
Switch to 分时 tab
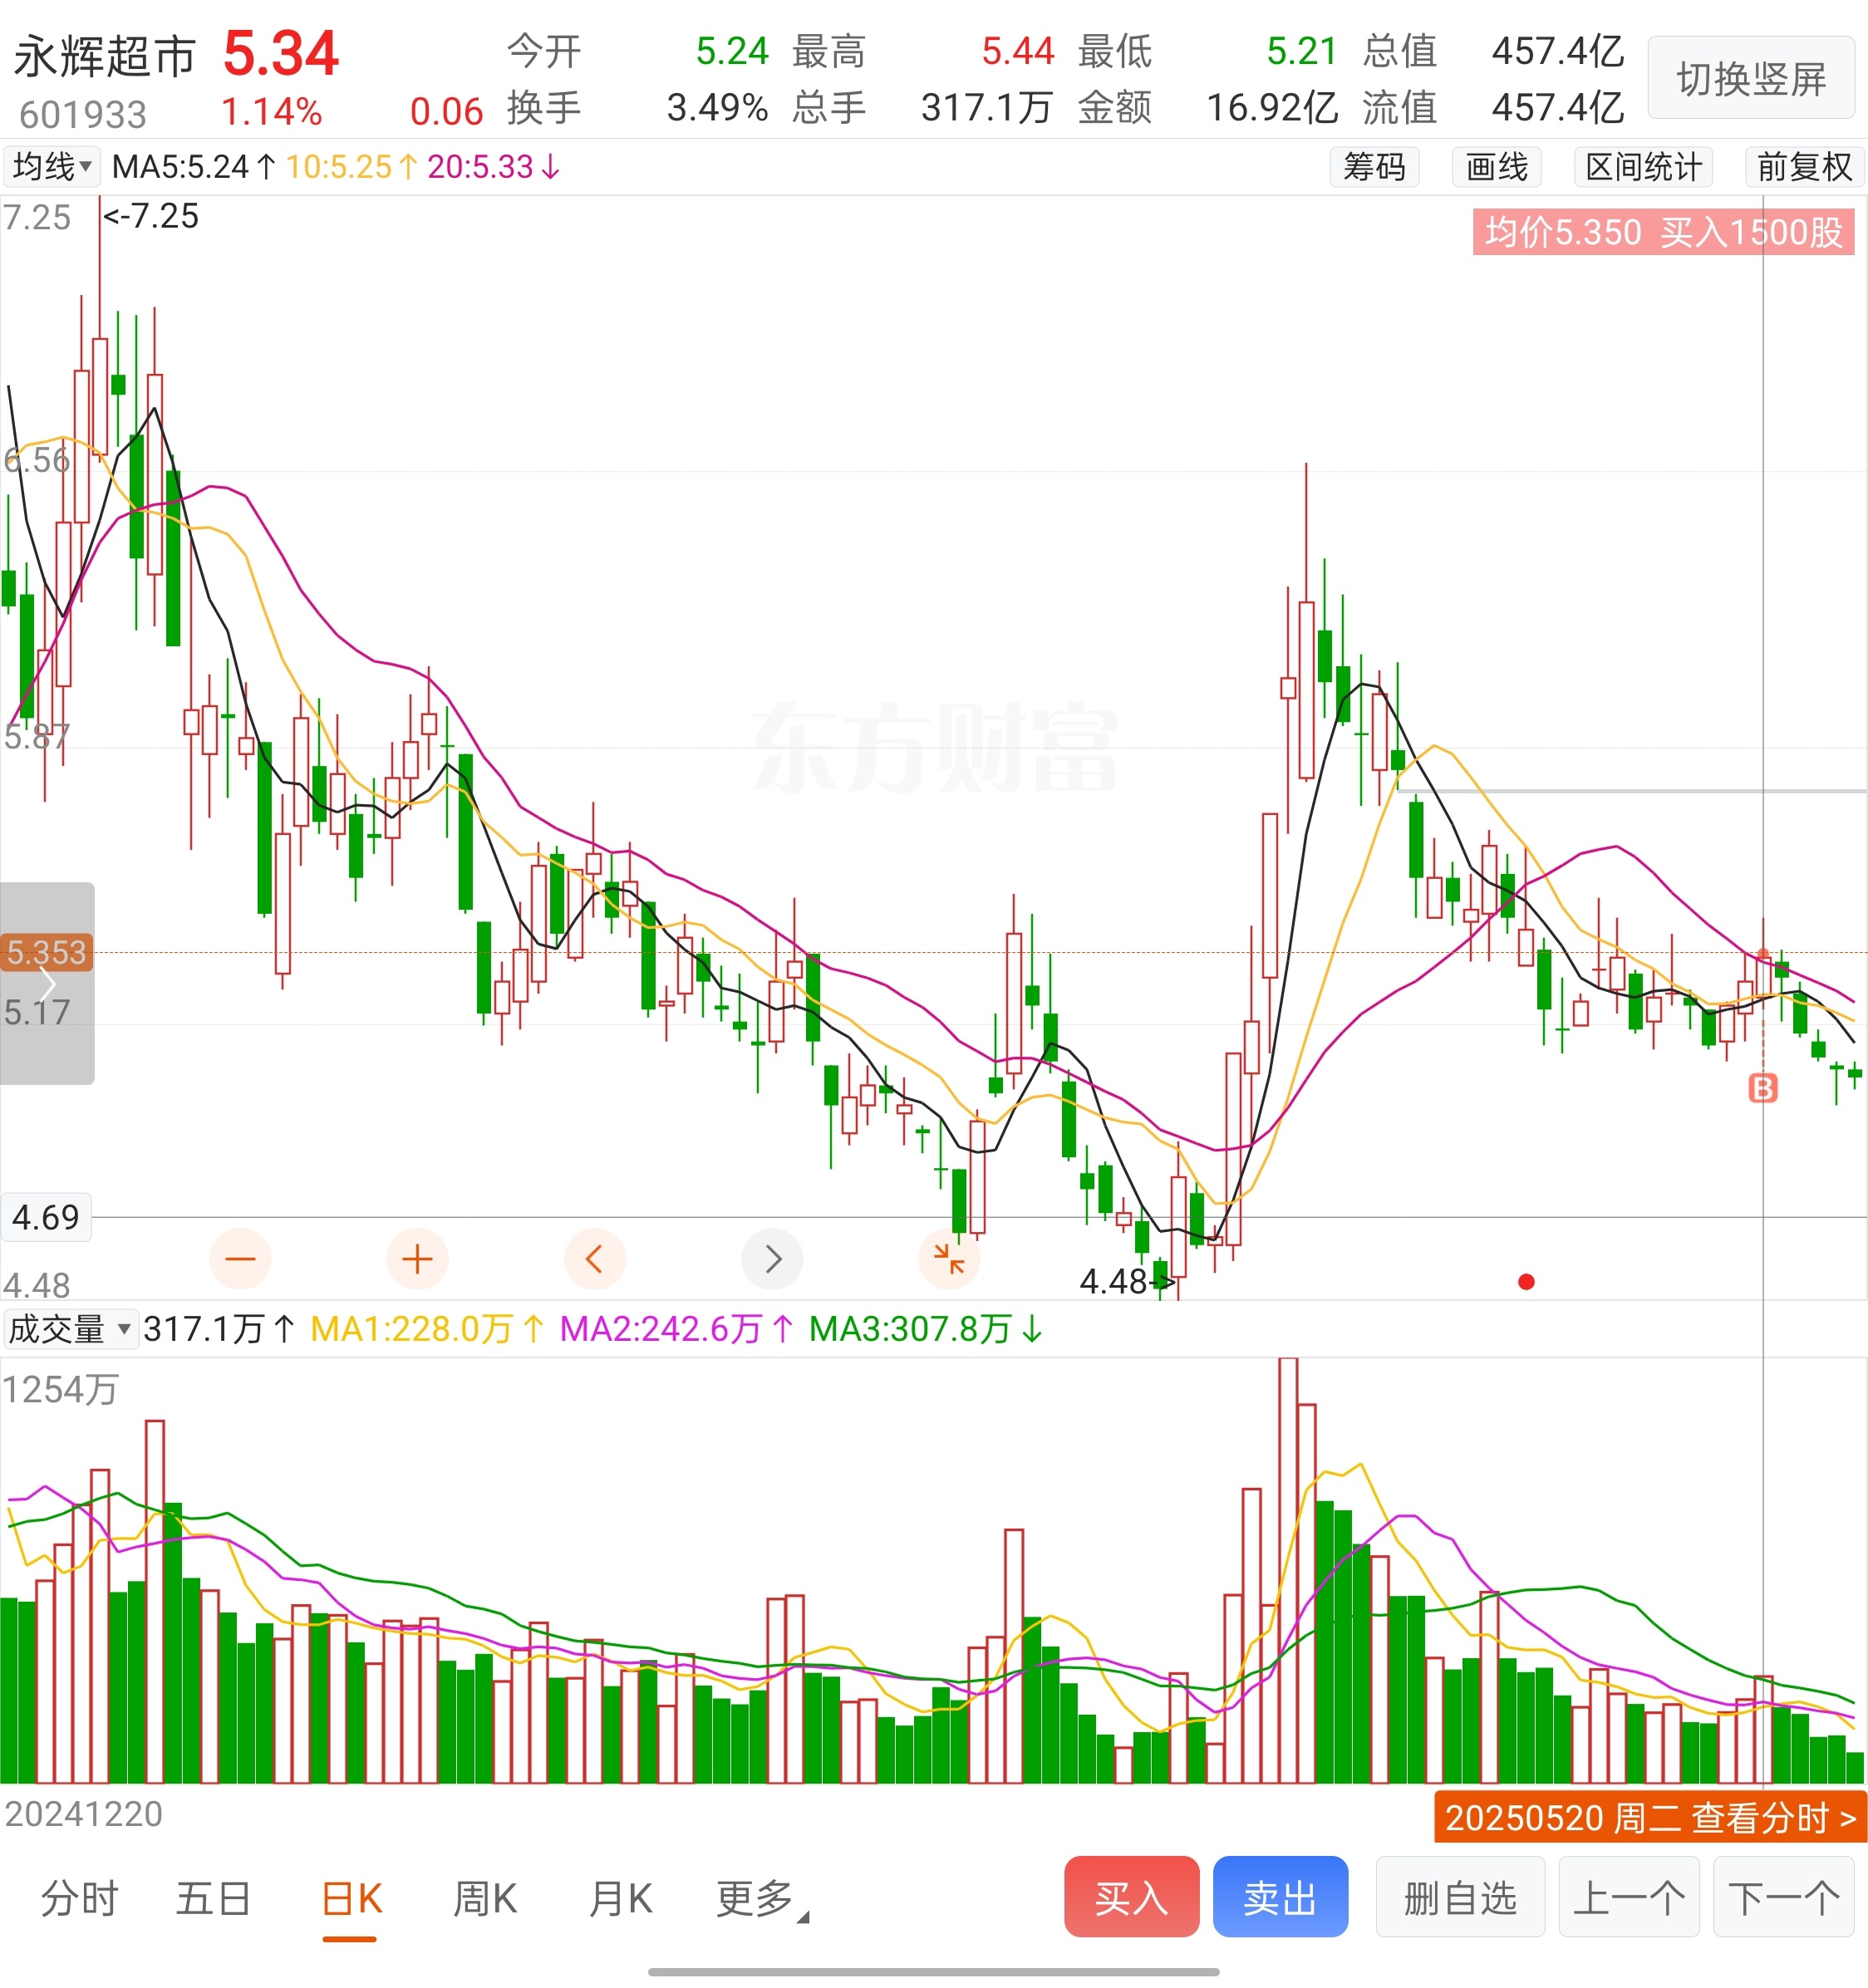[x=79, y=1899]
